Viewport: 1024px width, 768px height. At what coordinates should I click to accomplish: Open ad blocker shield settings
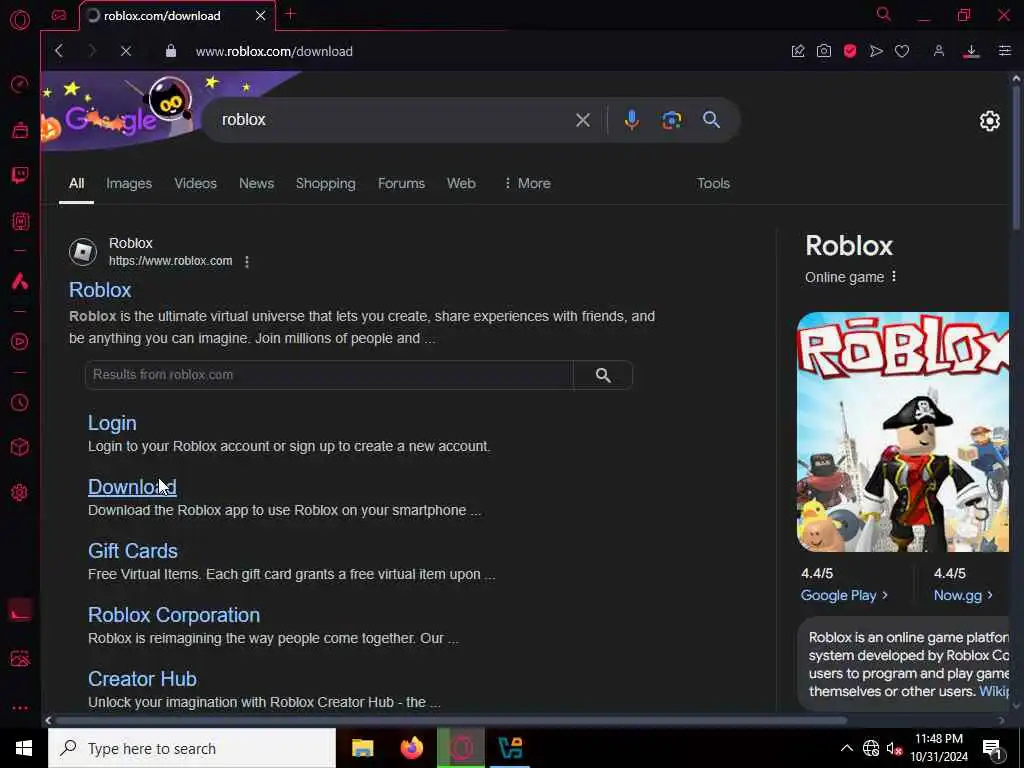[850, 51]
